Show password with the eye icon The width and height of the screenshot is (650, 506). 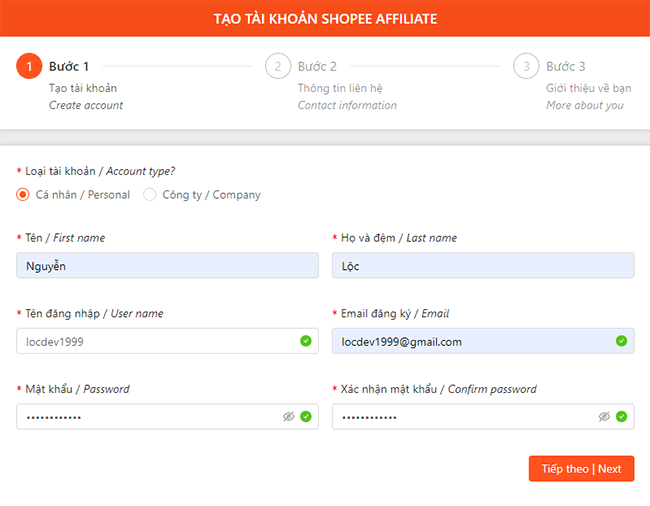pyautogui.click(x=288, y=416)
